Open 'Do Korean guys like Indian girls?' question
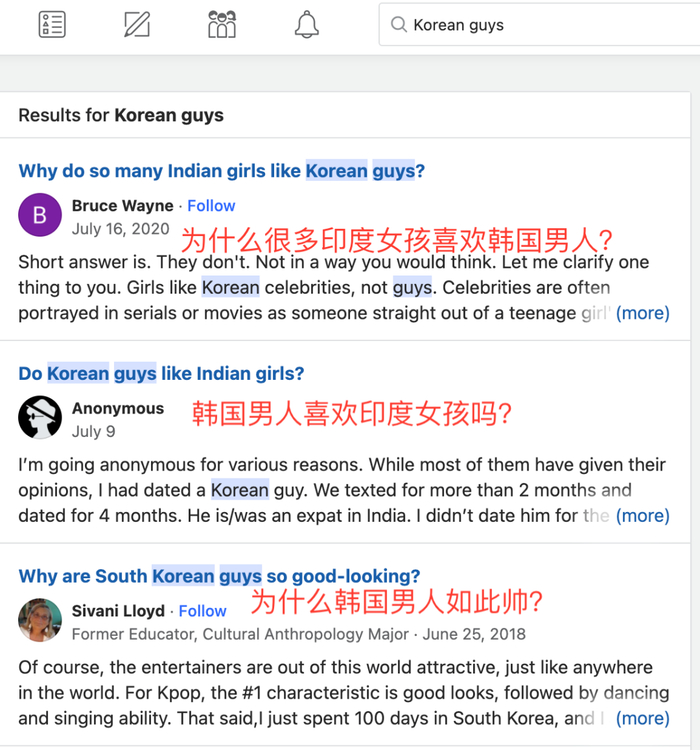This screenshot has height=750, width=700. point(161,374)
